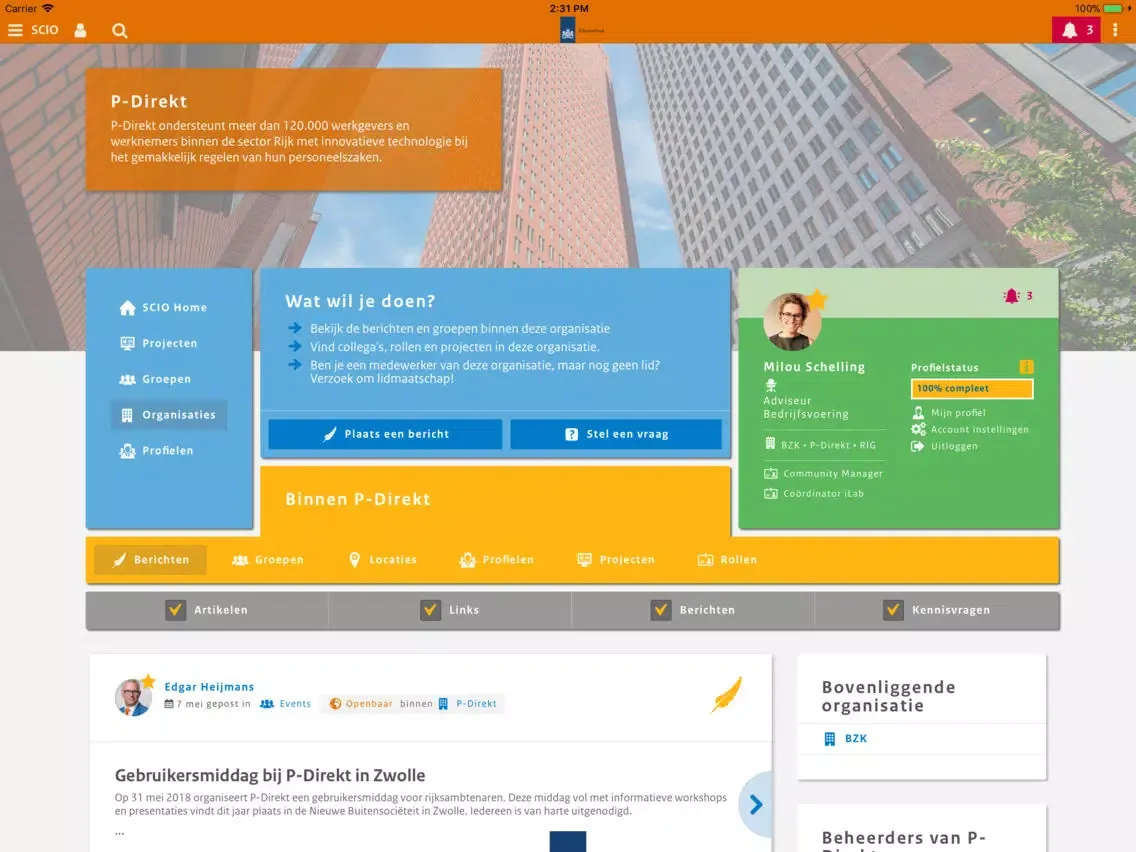
Task: Switch to the Profielen tab
Action: pyautogui.click(x=497, y=560)
